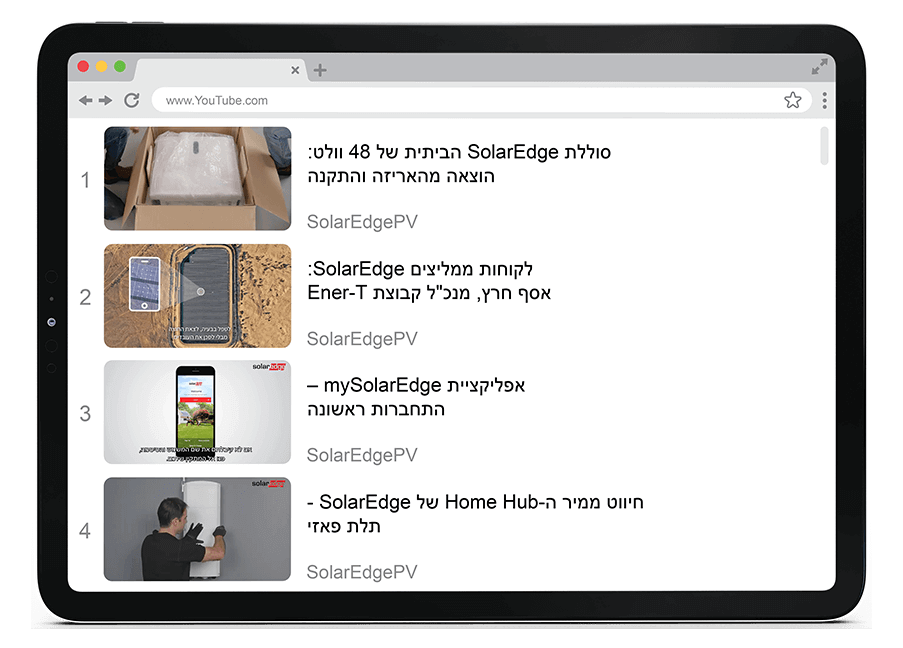Select the active browser tab
This screenshot has height=648, width=903.
coord(219,70)
